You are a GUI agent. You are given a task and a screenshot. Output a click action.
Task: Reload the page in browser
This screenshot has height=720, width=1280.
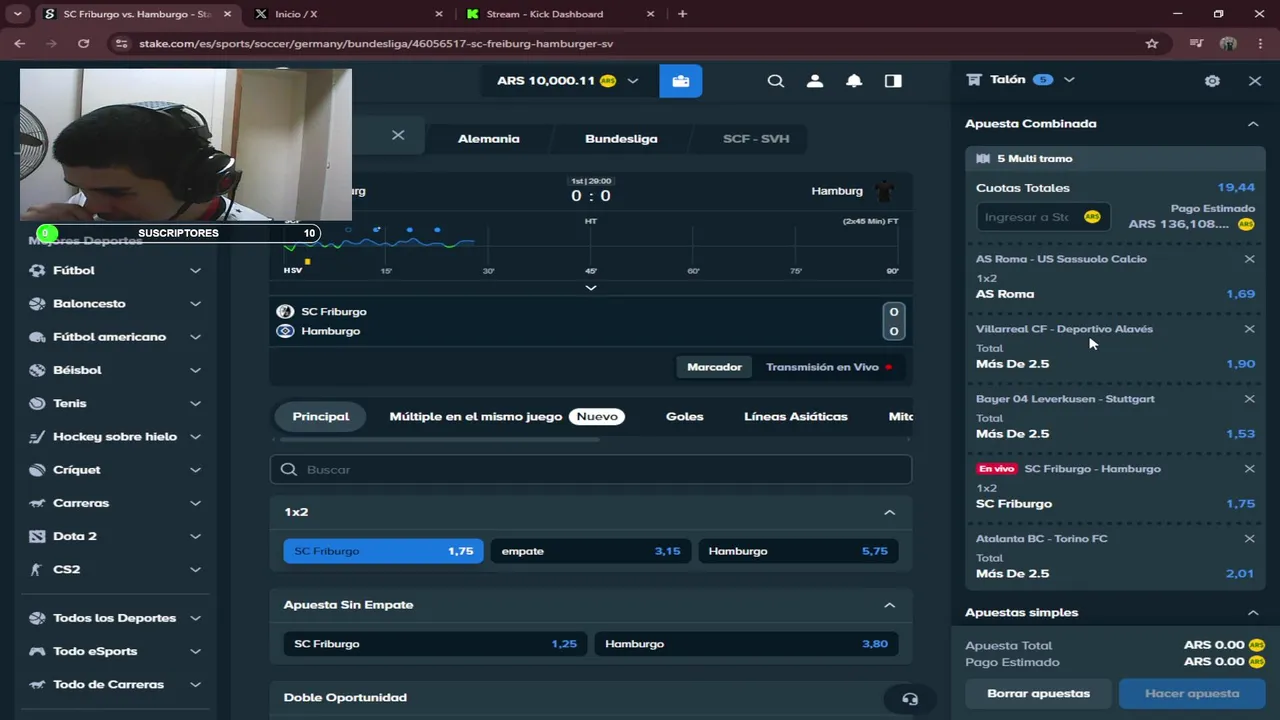[83, 44]
